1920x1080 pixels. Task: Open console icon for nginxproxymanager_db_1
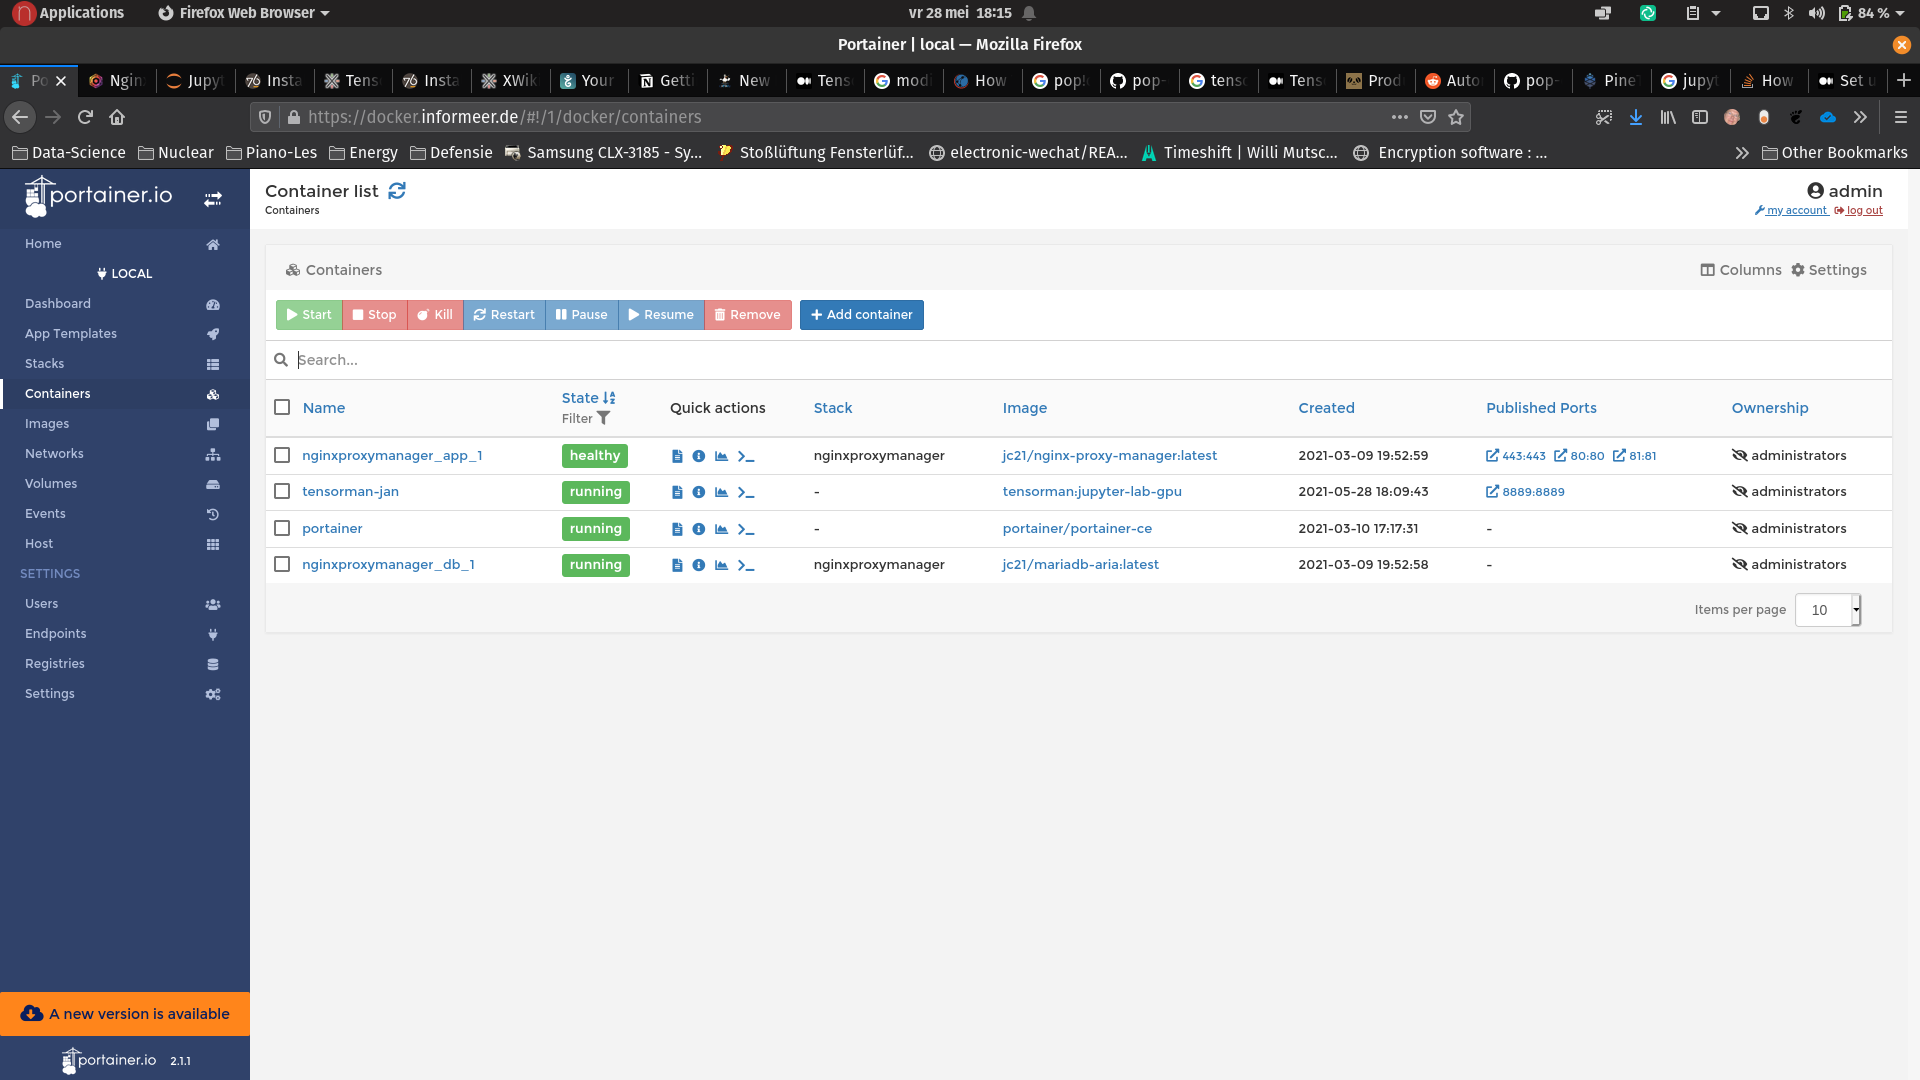(x=746, y=565)
